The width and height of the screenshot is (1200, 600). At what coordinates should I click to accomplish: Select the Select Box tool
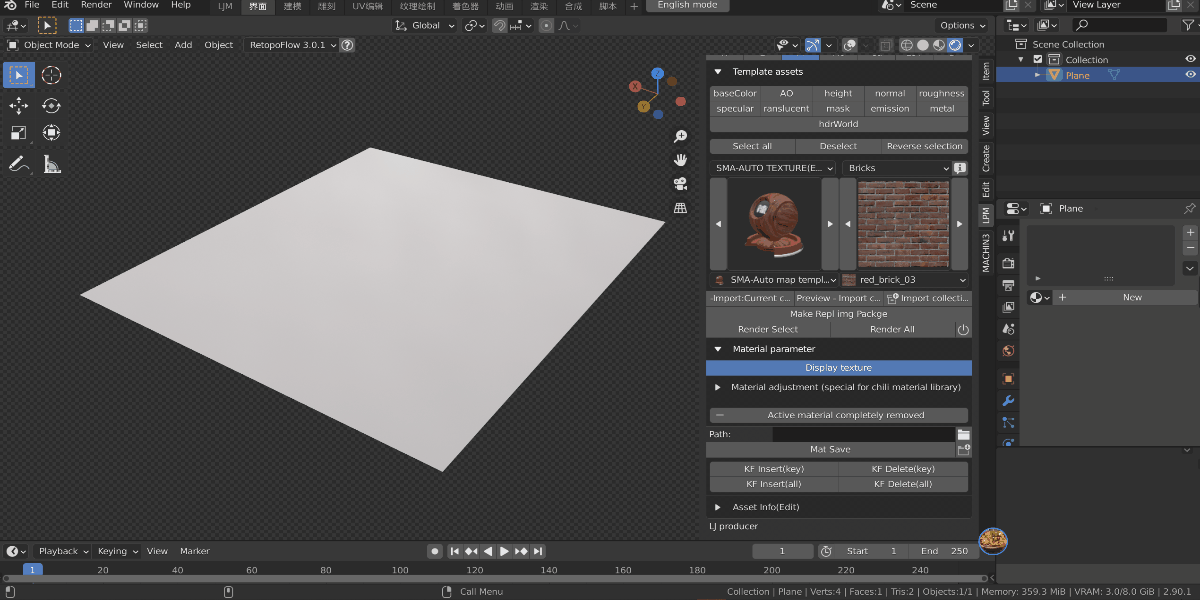point(19,75)
